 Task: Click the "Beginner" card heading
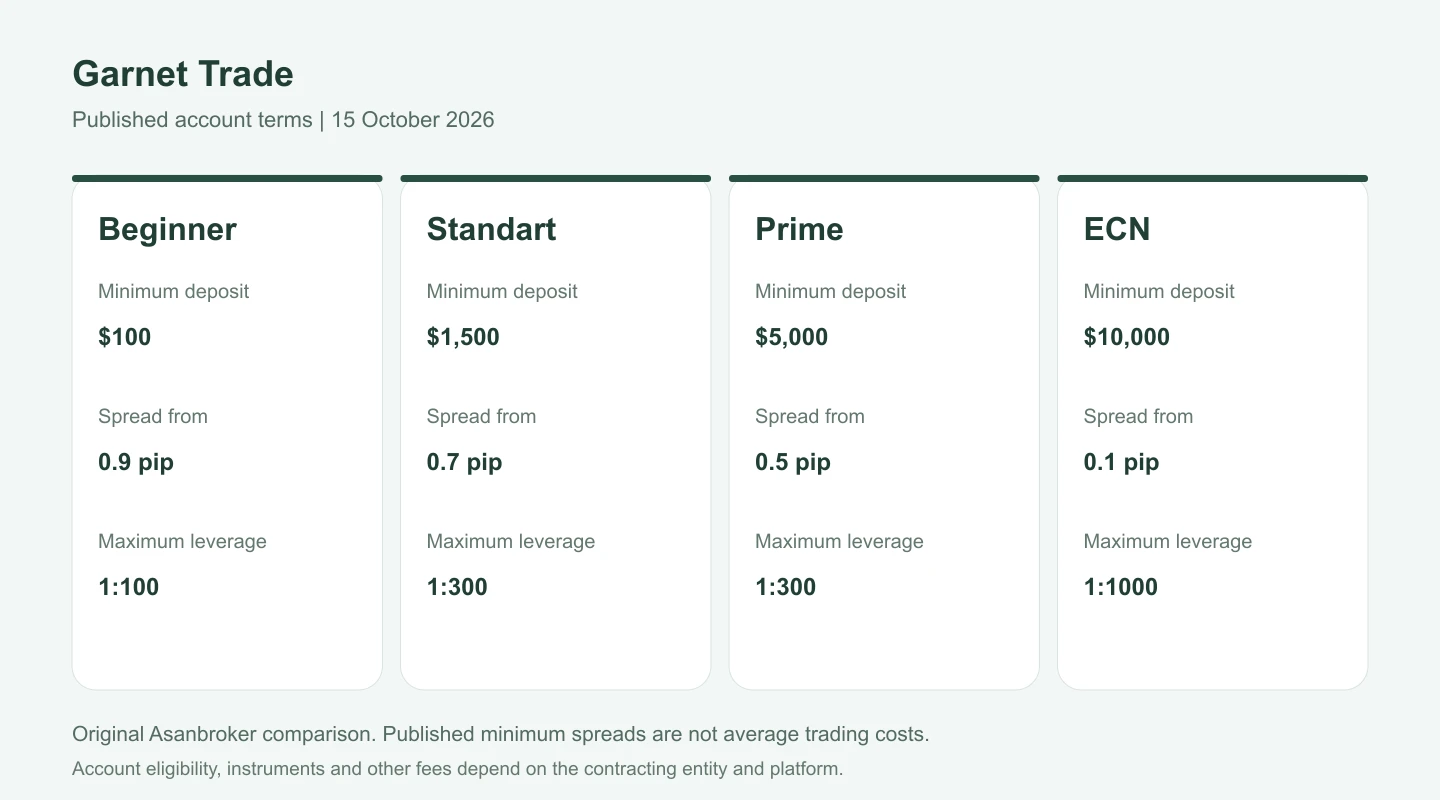coord(167,229)
